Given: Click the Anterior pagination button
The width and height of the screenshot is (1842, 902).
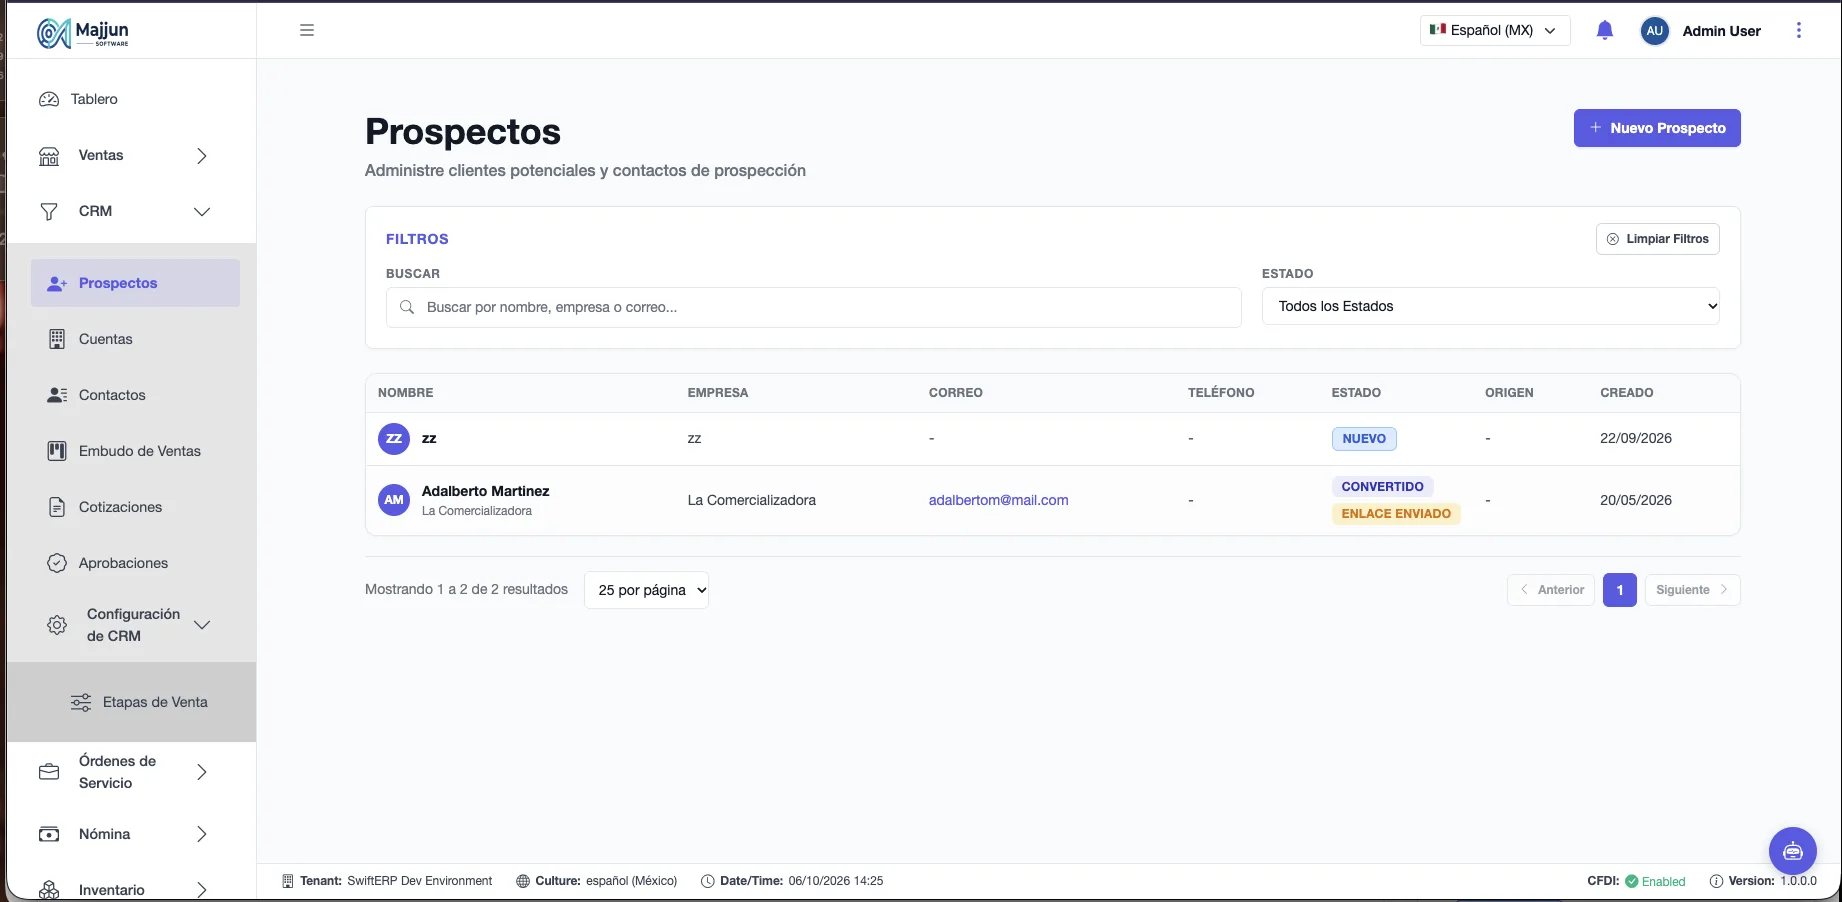Looking at the screenshot, I should coord(1551,590).
